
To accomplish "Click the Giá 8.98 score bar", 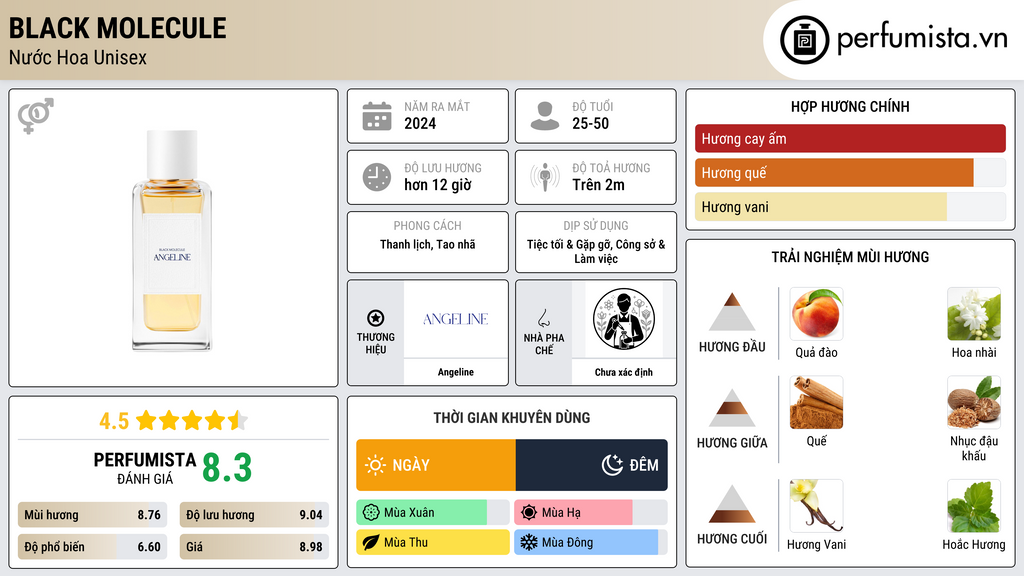I will pyautogui.click(x=254, y=547).
